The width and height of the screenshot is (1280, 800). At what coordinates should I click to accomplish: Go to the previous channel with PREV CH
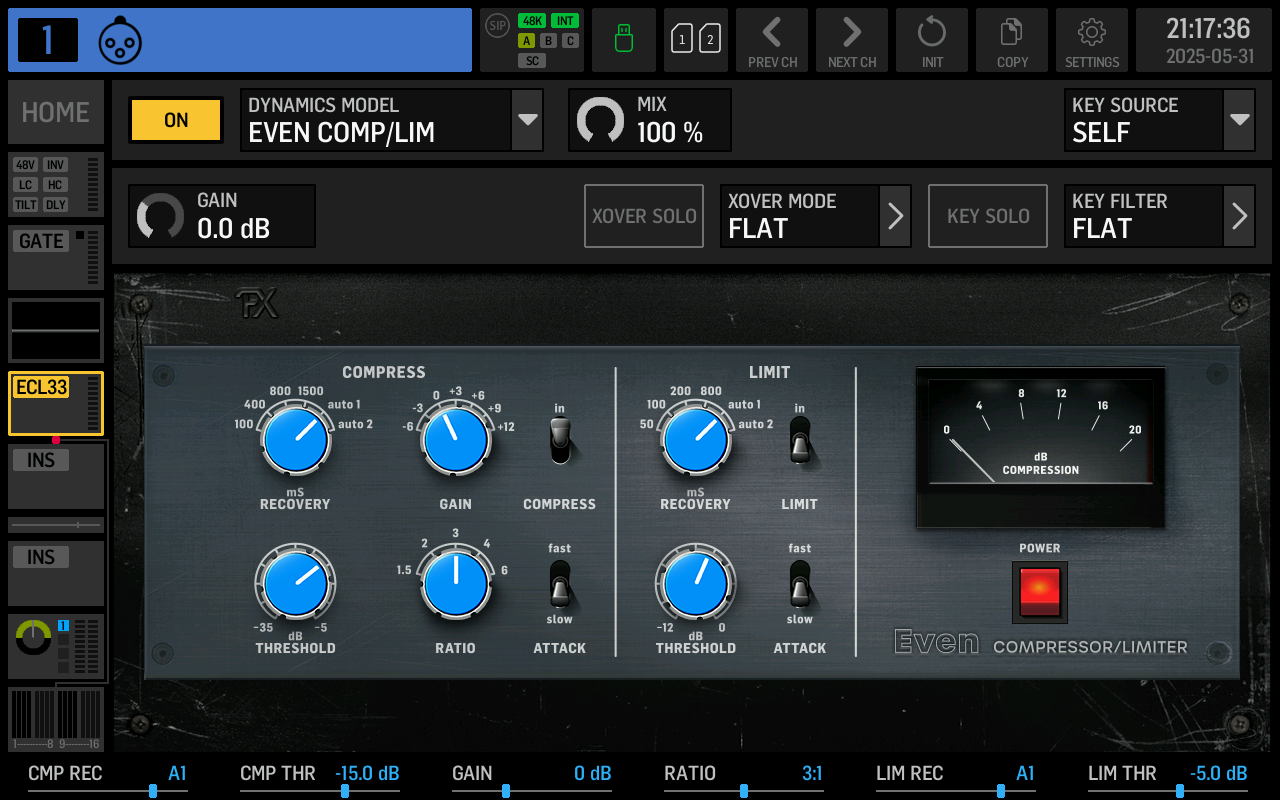(x=771, y=40)
